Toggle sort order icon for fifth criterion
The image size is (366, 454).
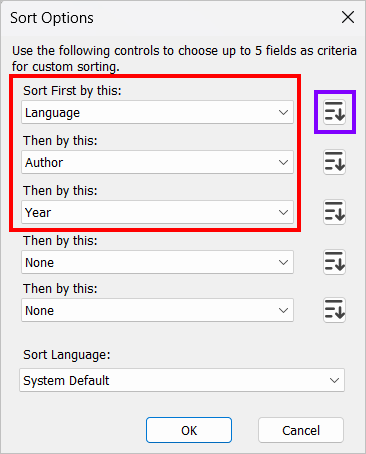point(334,310)
